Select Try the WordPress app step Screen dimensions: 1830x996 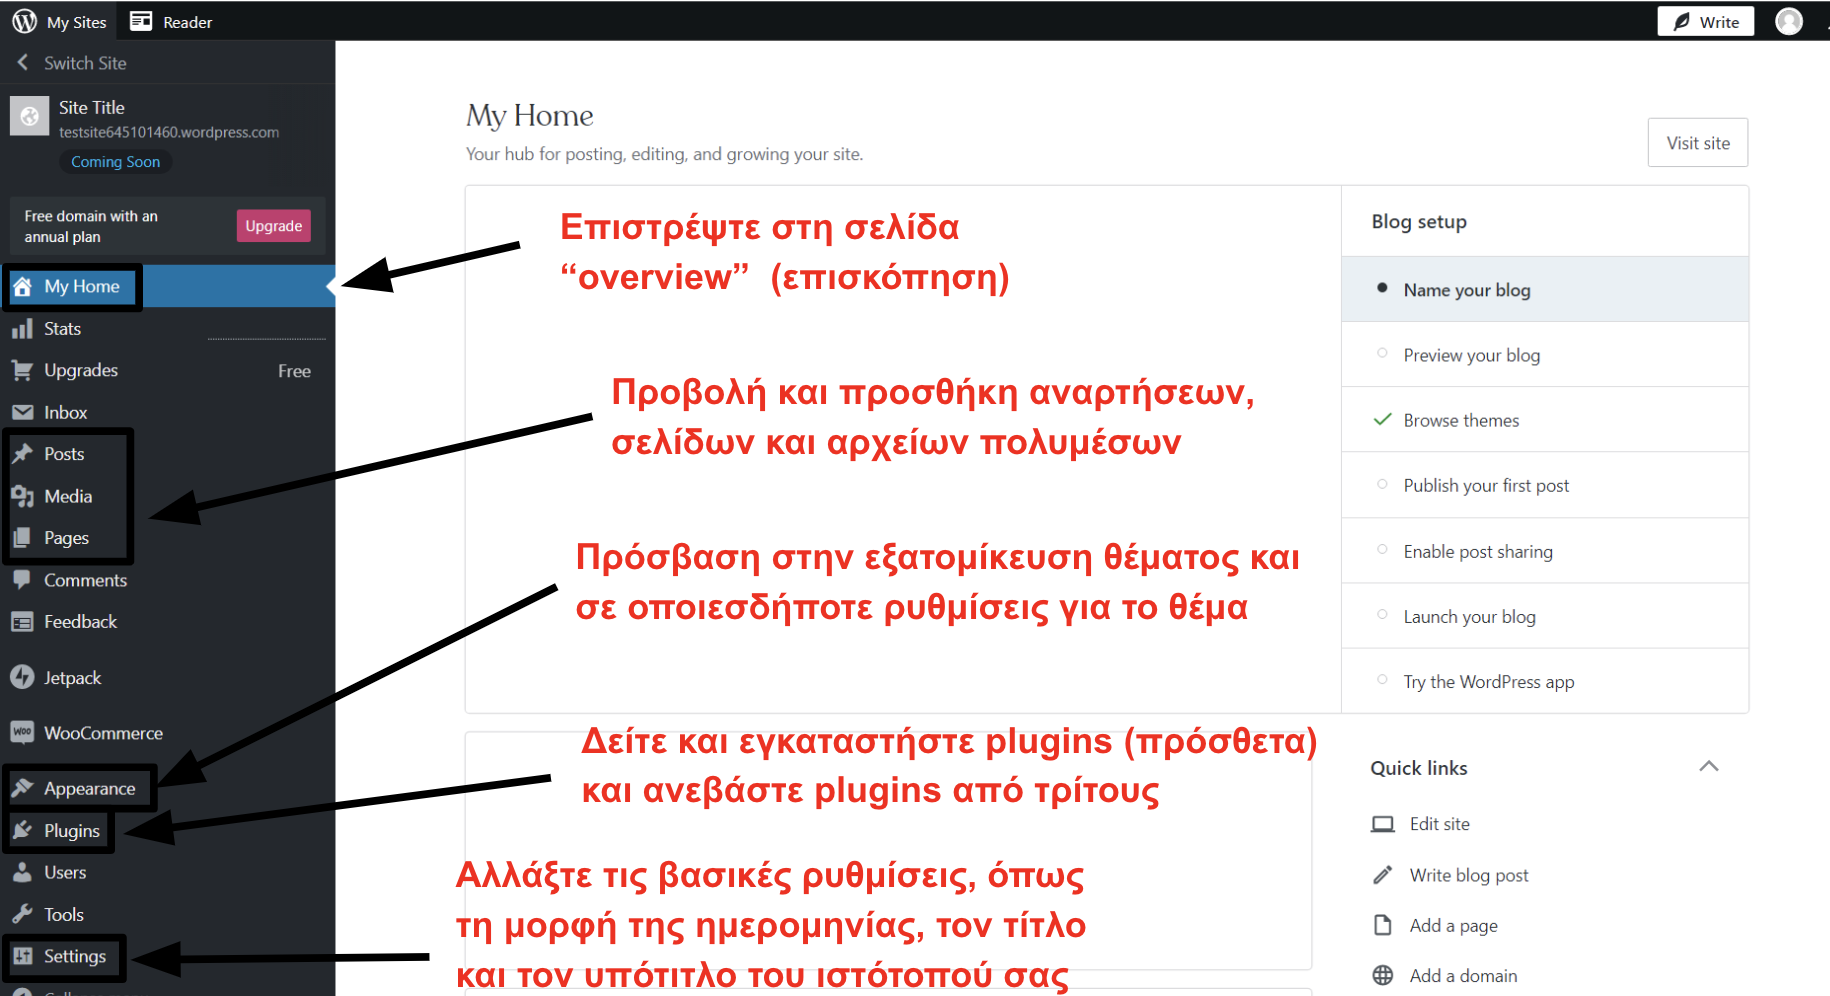pyautogui.click(x=1545, y=681)
